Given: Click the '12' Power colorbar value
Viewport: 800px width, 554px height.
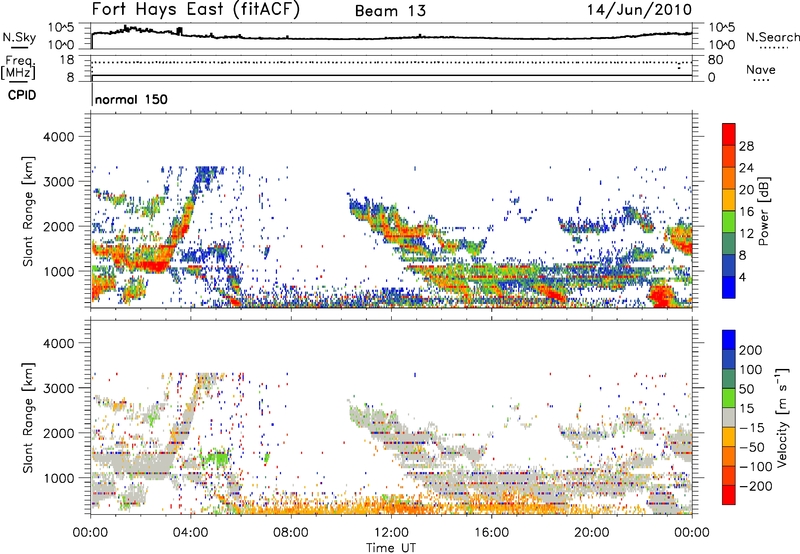Looking at the screenshot, I should pyautogui.click(x=746, y=233).
